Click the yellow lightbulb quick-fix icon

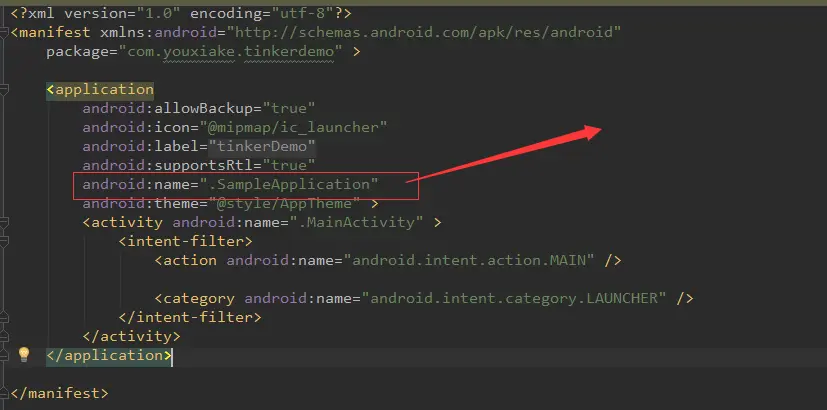(24, 355)
